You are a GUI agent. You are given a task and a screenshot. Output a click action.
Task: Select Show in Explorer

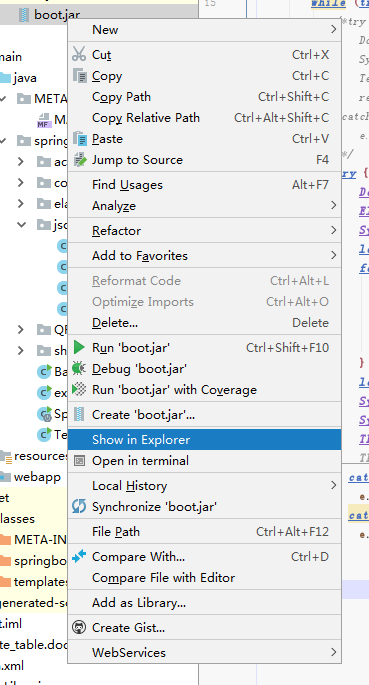(204, 439)
